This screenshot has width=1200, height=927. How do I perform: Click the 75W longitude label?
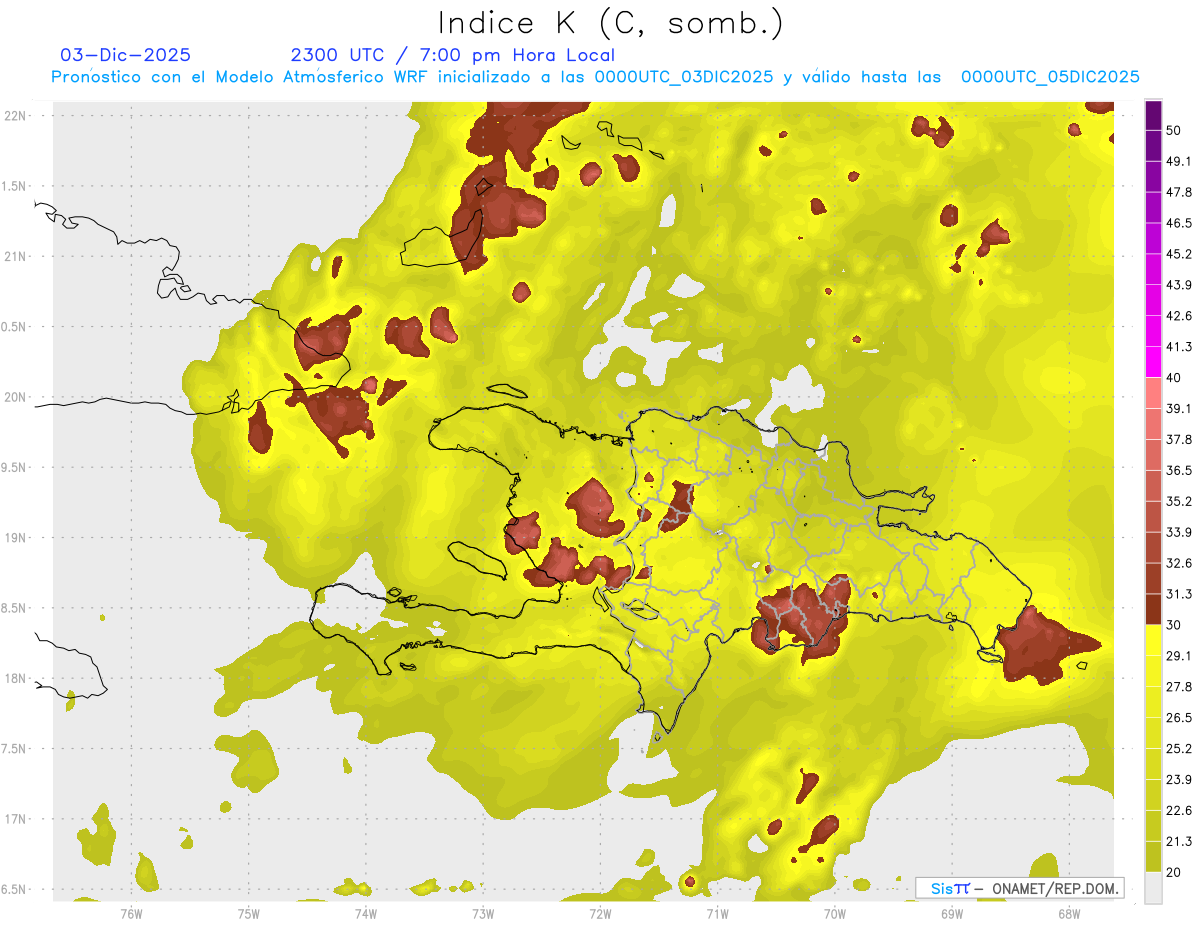tap(249, 914)
